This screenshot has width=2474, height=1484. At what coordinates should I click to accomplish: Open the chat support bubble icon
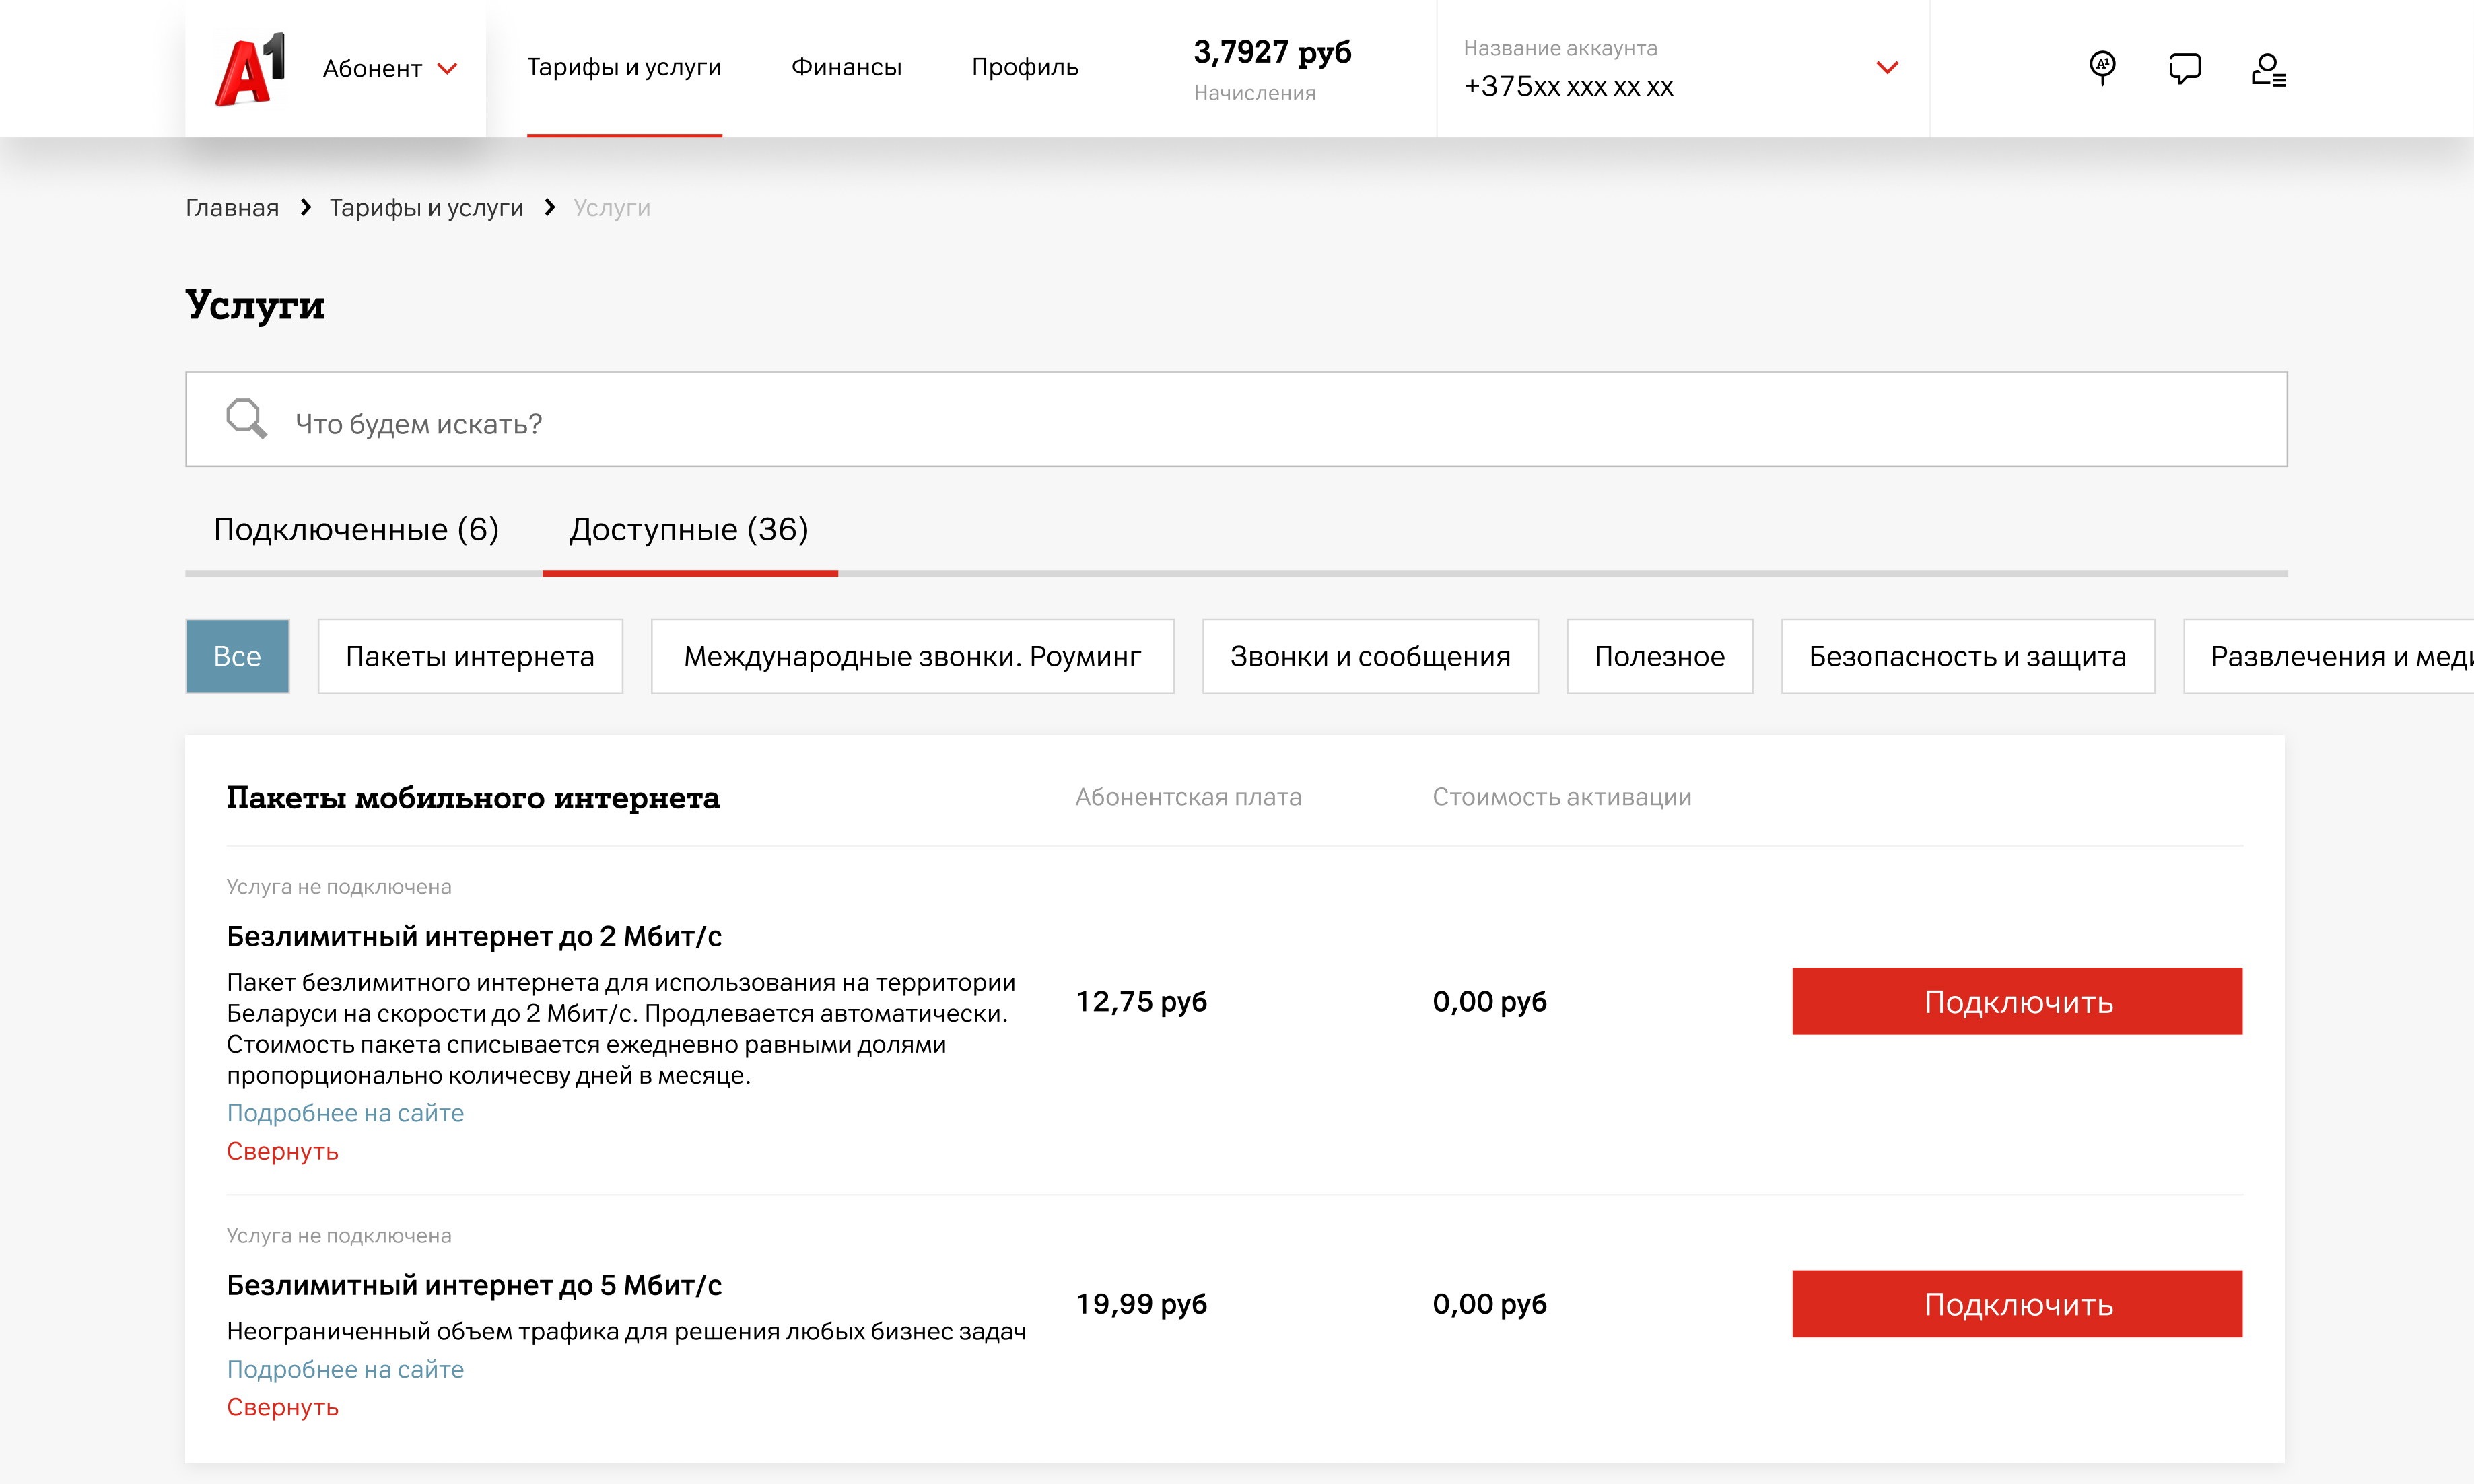[2184, 68]
